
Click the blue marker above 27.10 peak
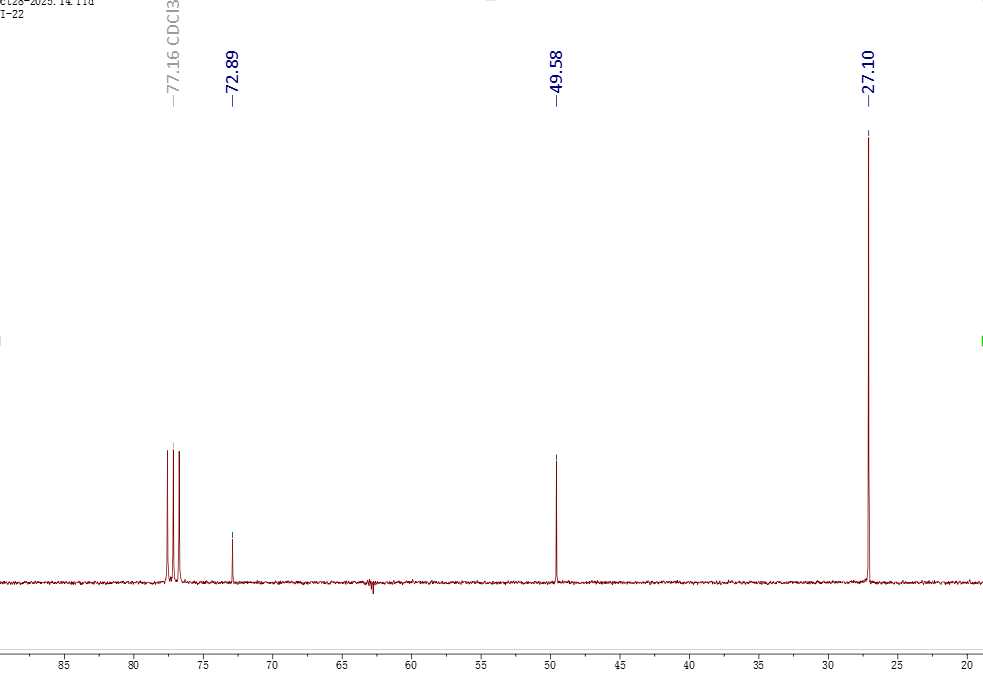tap(868, 132)
